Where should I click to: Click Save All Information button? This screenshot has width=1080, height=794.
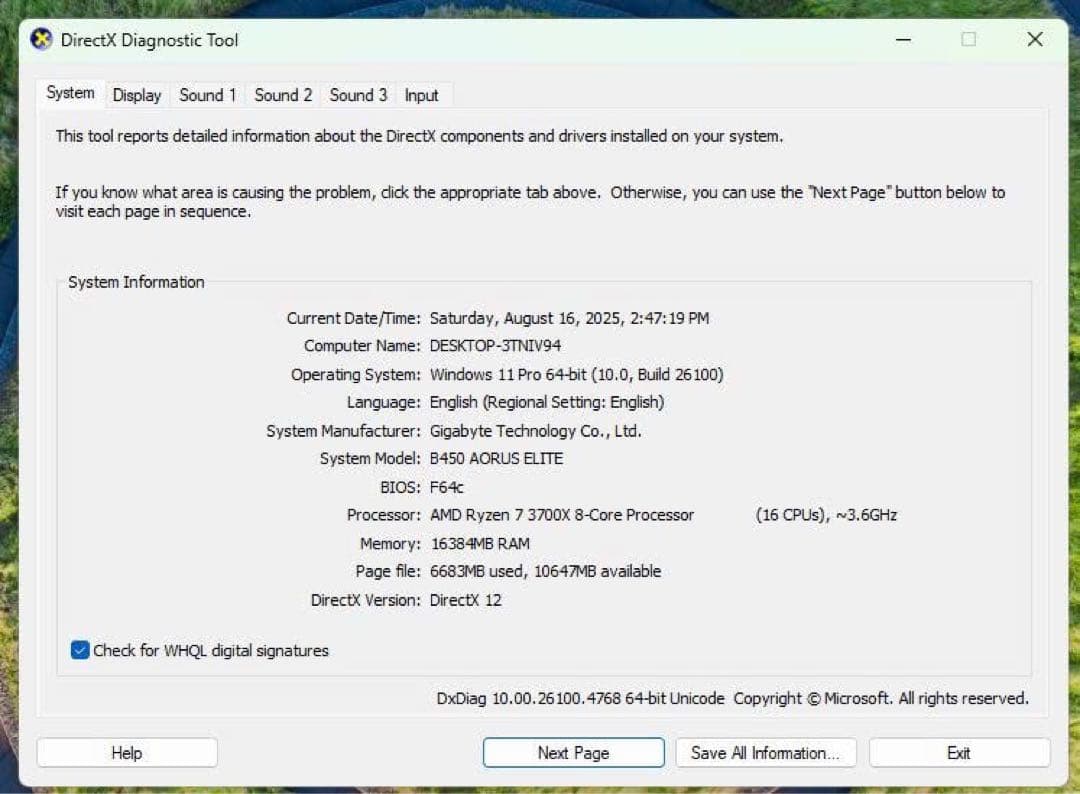click(x=766, y=753)
